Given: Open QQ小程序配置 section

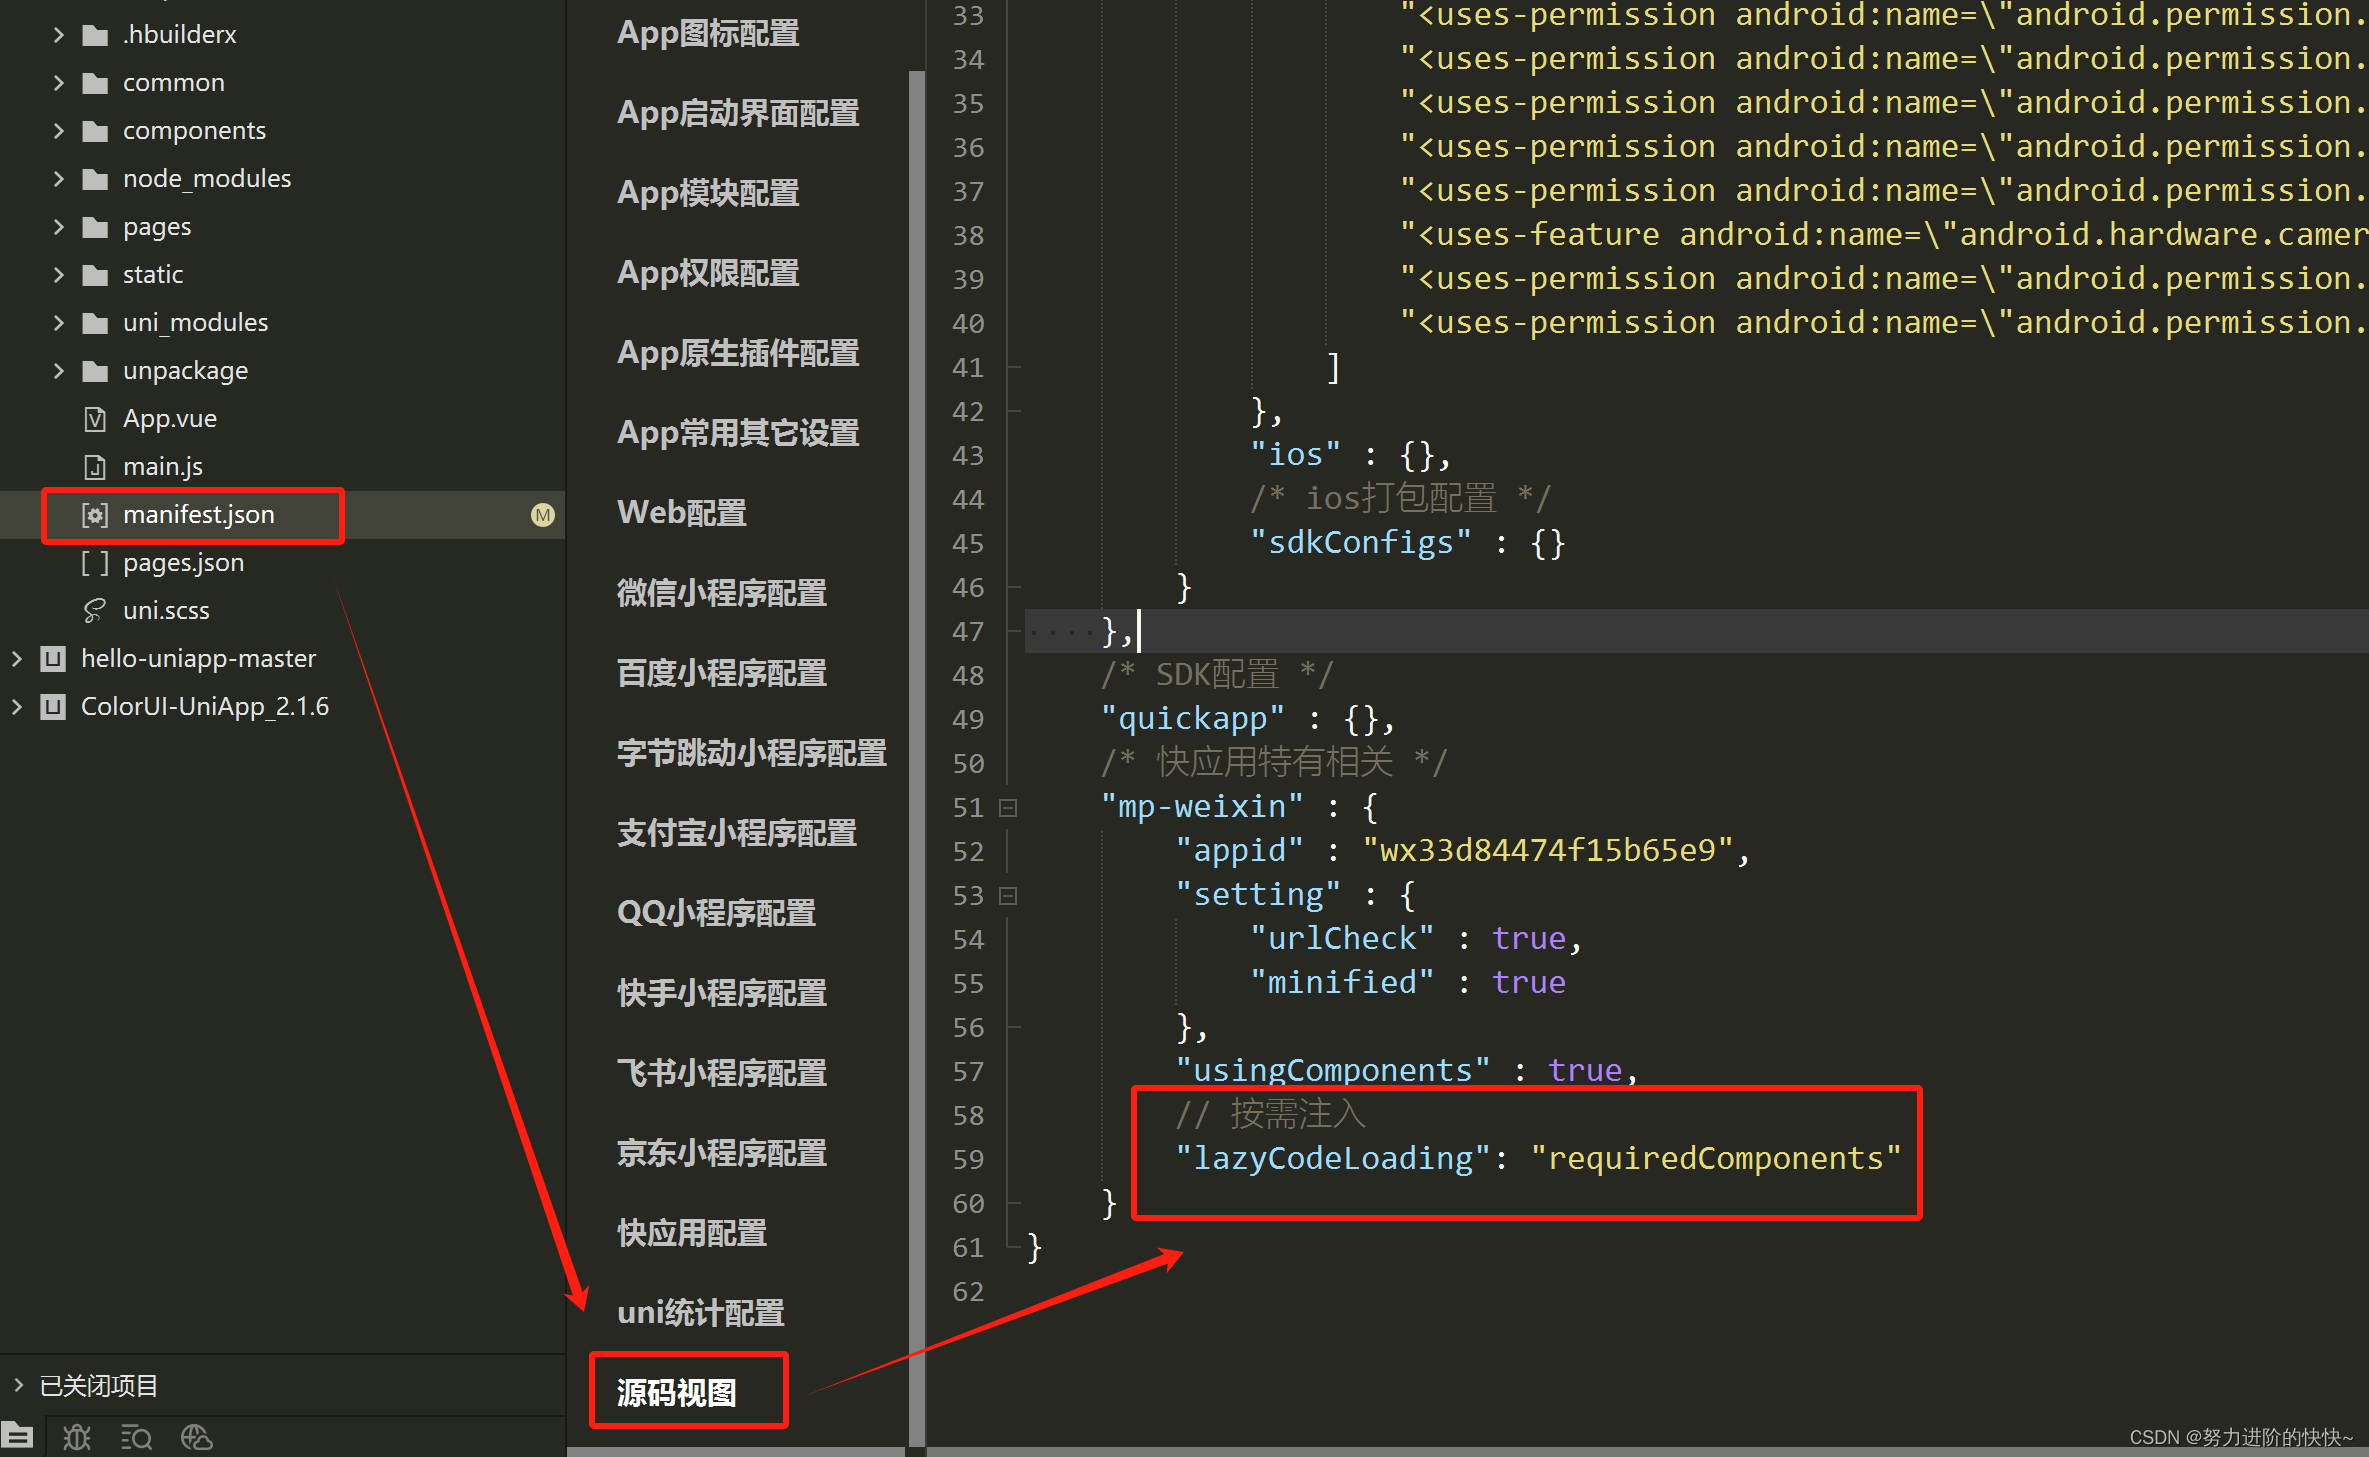Looking at the screenshot, I should point(716,913).
